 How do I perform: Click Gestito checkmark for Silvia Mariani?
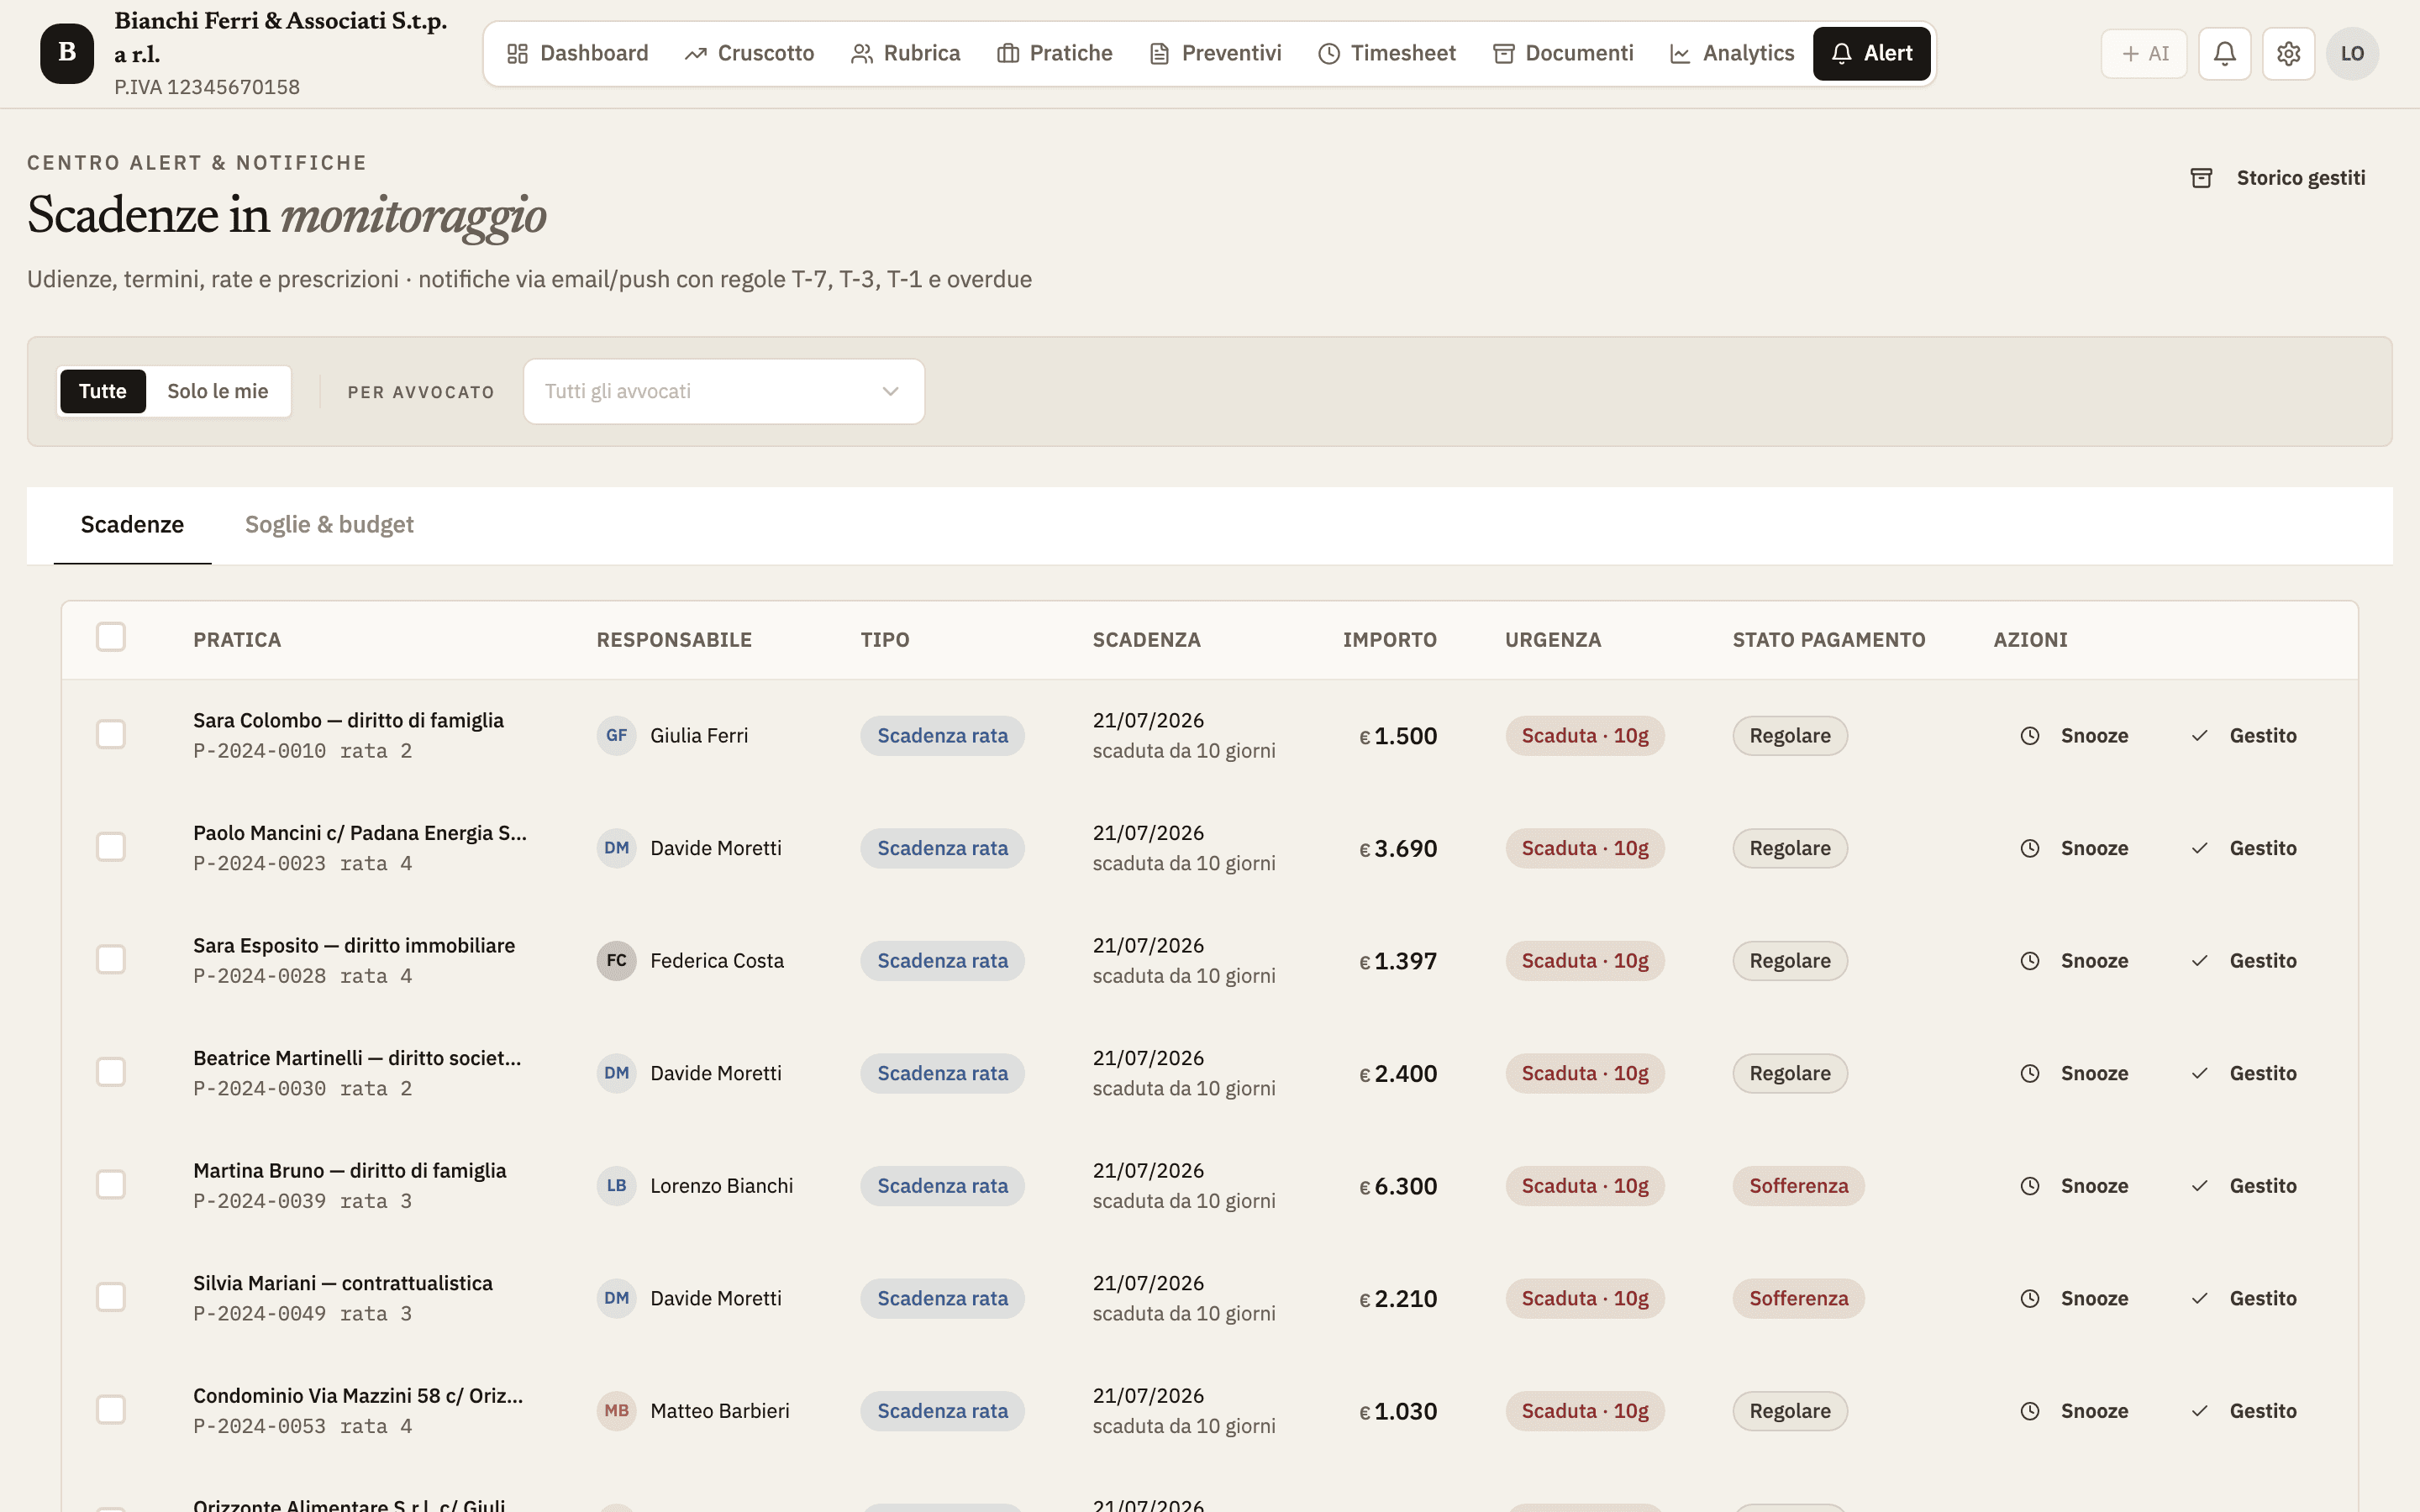[x=2199, y=1298]
